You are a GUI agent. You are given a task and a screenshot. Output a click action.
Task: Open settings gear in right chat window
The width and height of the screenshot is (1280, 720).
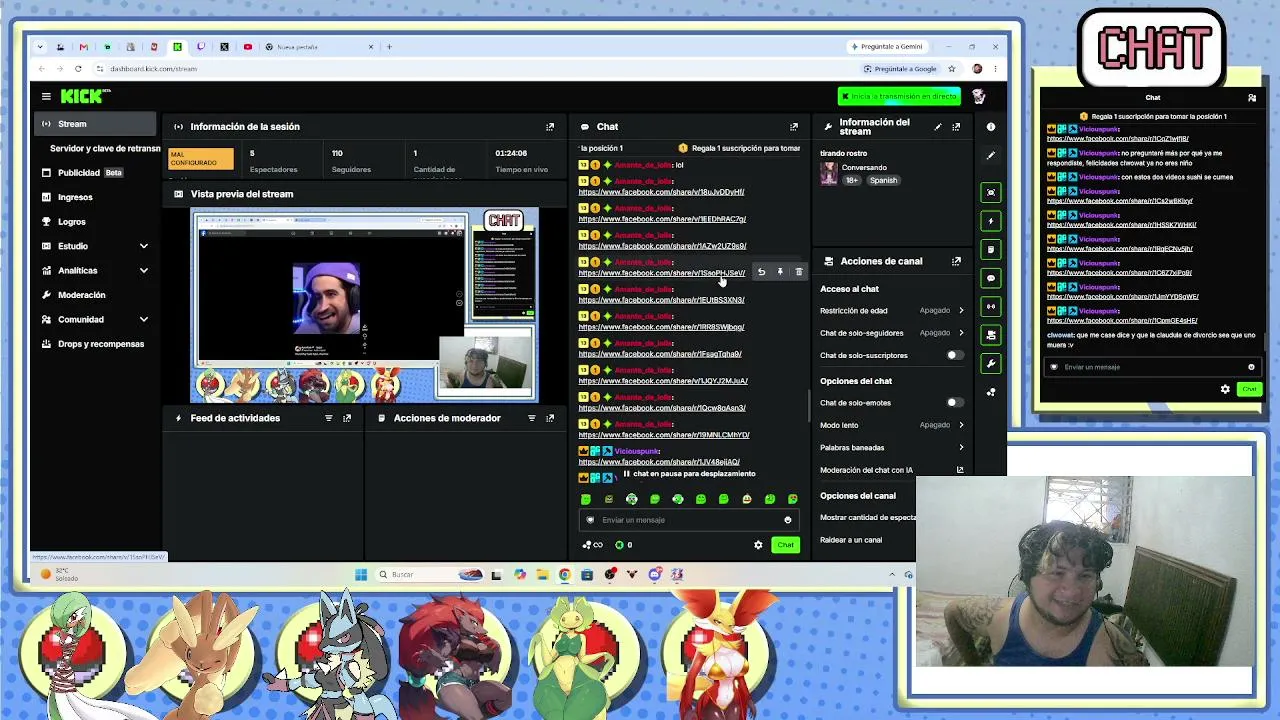(x=1225, y=389)
